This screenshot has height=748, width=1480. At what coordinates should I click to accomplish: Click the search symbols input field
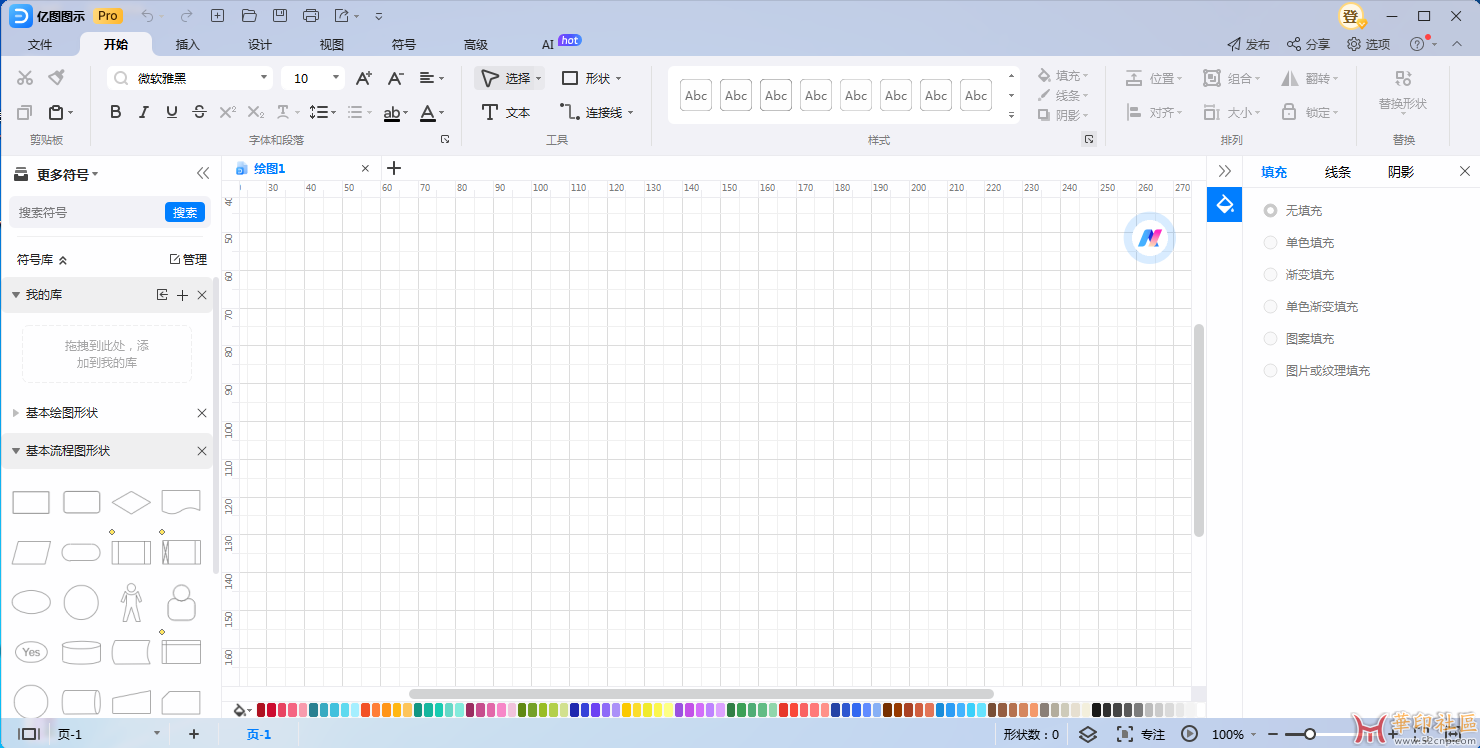coord(88,212)
